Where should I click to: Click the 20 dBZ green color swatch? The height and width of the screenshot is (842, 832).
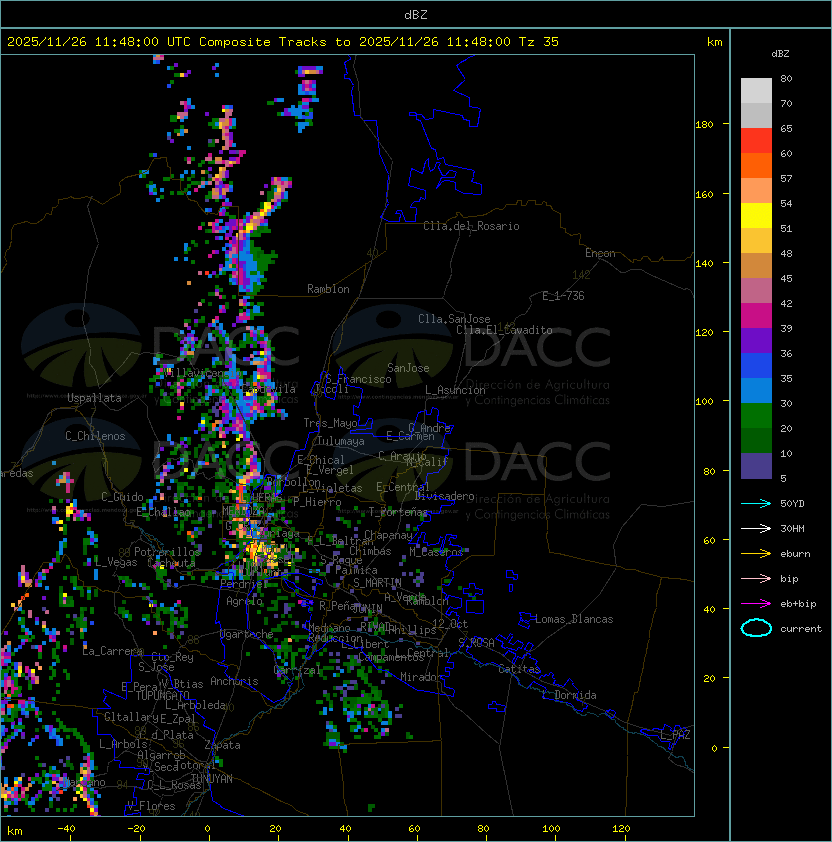pyautogui.click(x=756, y=440)
